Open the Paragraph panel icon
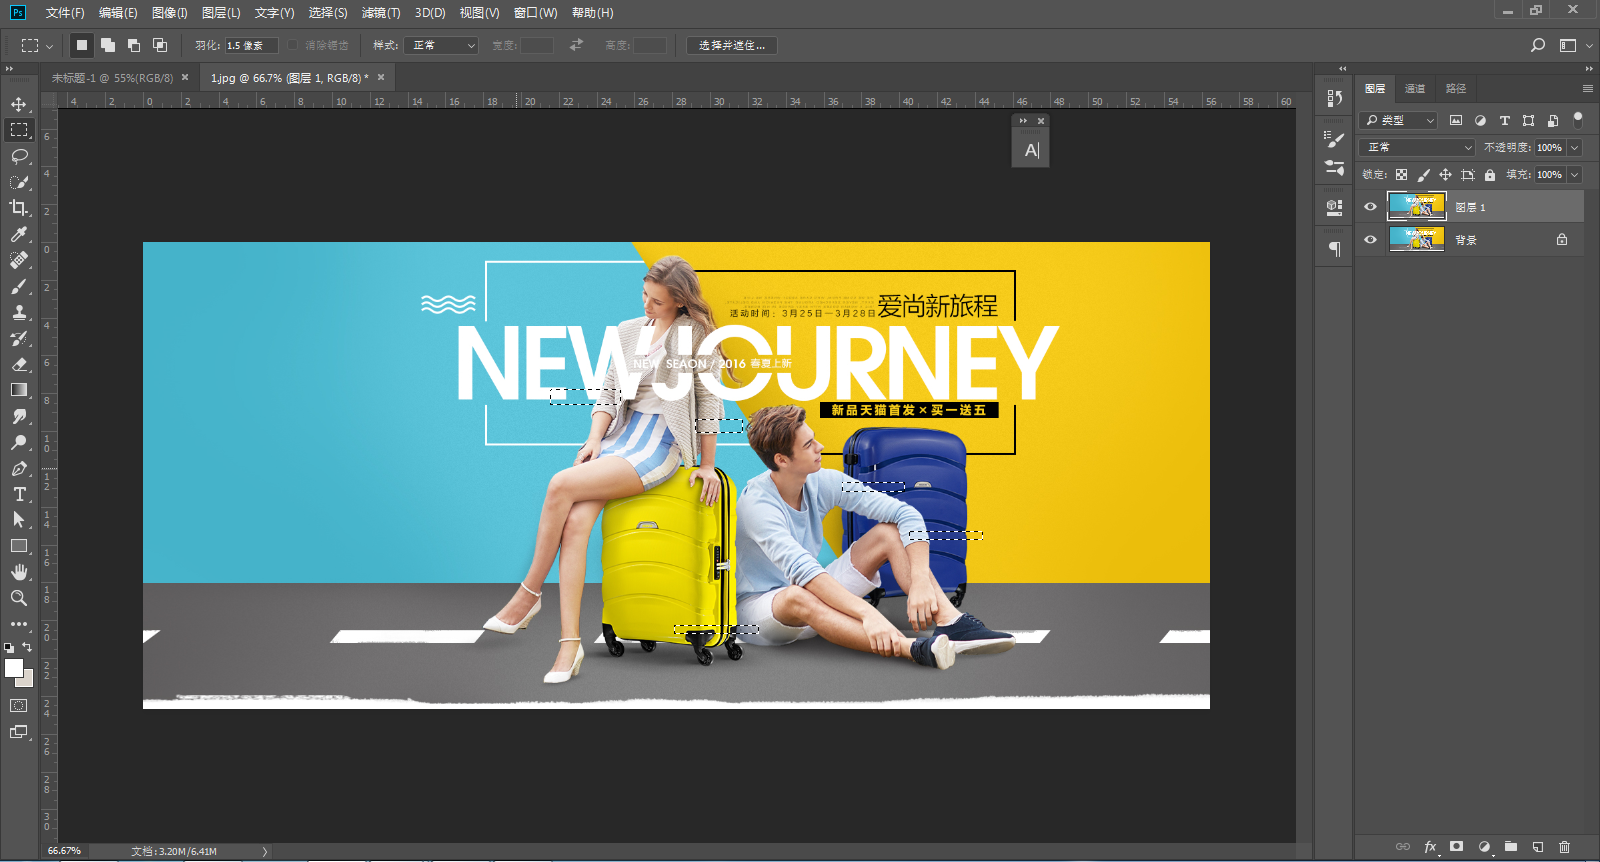 click(x=1334, y=249)
